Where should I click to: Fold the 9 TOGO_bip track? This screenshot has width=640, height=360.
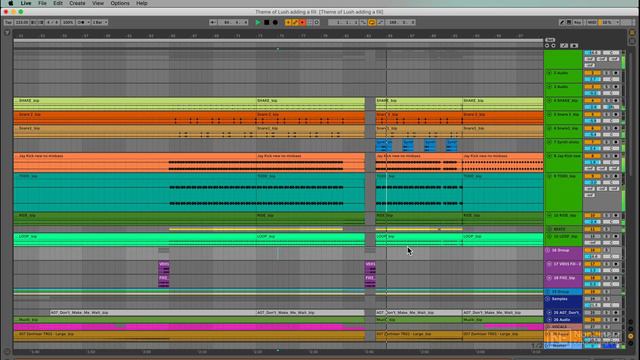pos(549,176)
